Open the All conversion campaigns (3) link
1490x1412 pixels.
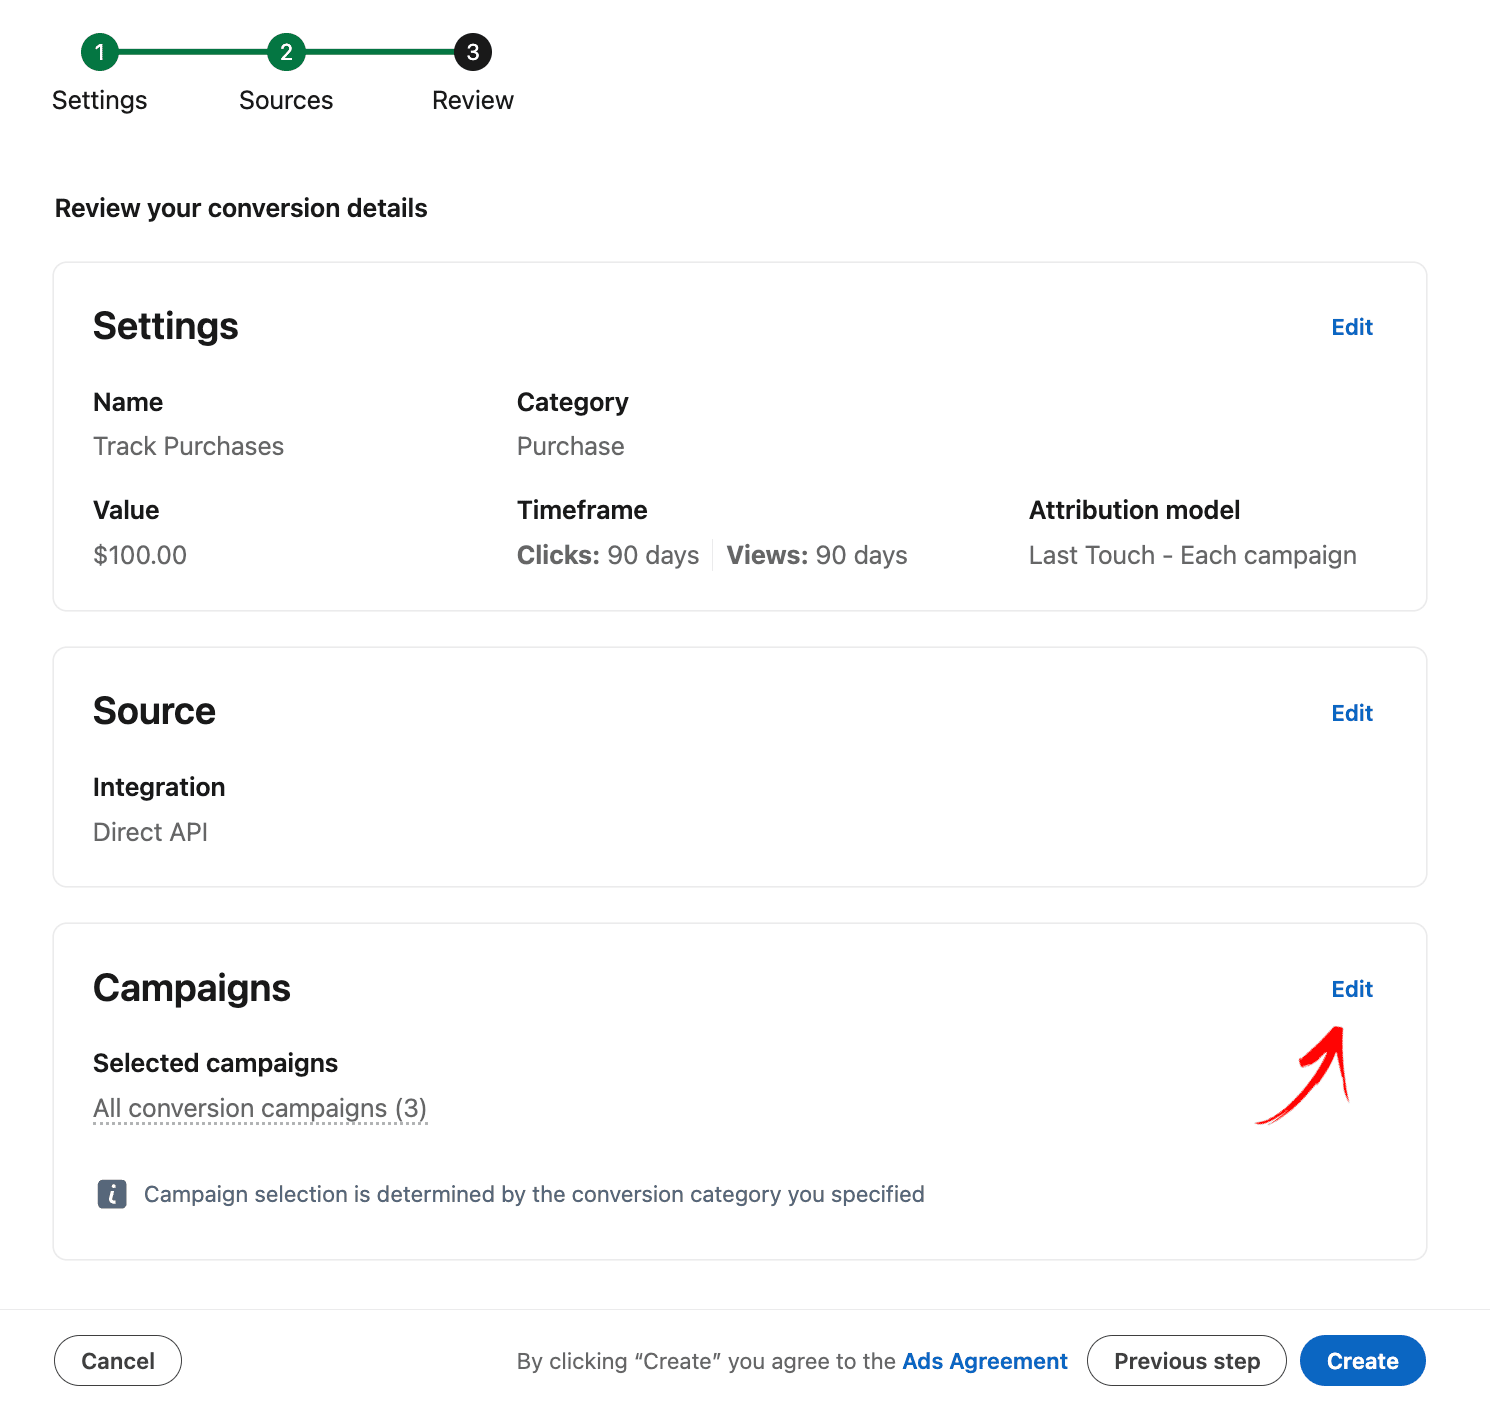pyautogui.click(x=260, y=1108)
